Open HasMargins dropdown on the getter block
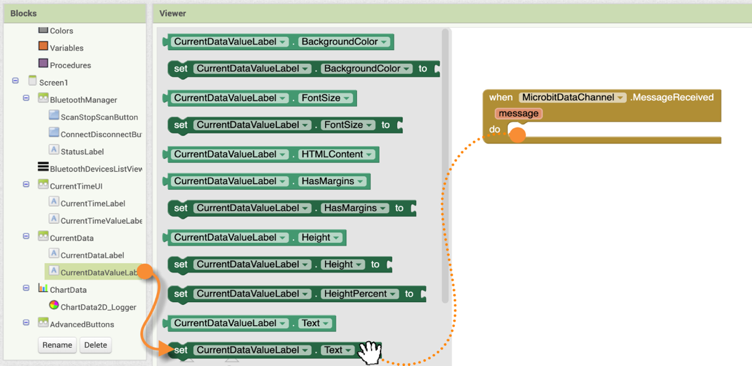The width and height of the screenshot is (752, 366). tap(332, 181)
